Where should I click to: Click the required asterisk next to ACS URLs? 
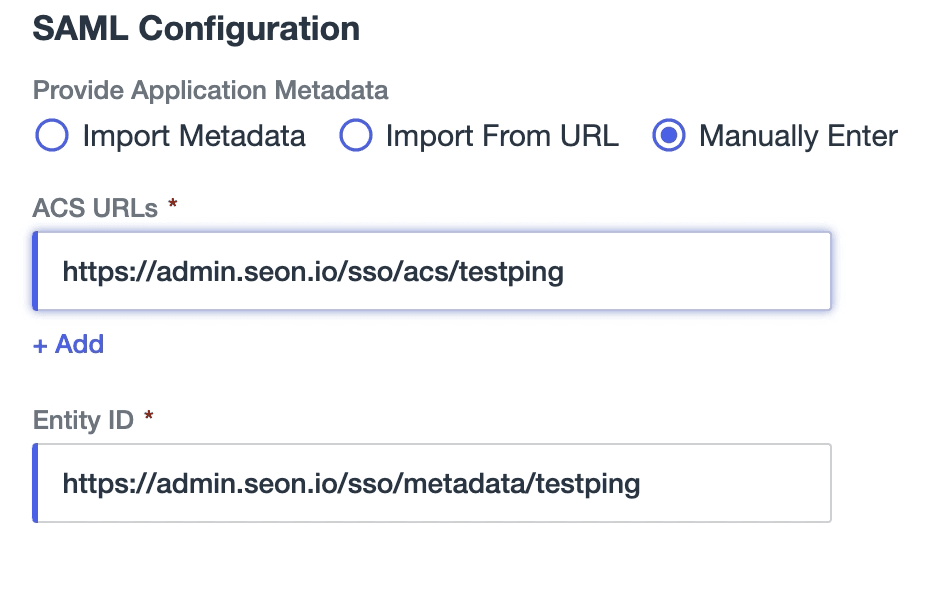(x=172, y=204)
